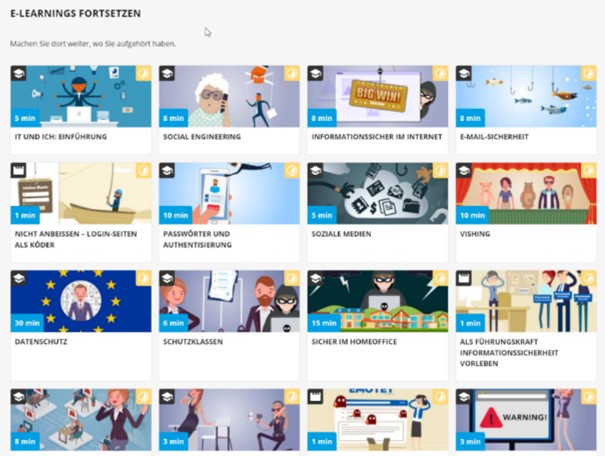Select the hacker over houses Homeoffice thumbnail

[378, 301]
